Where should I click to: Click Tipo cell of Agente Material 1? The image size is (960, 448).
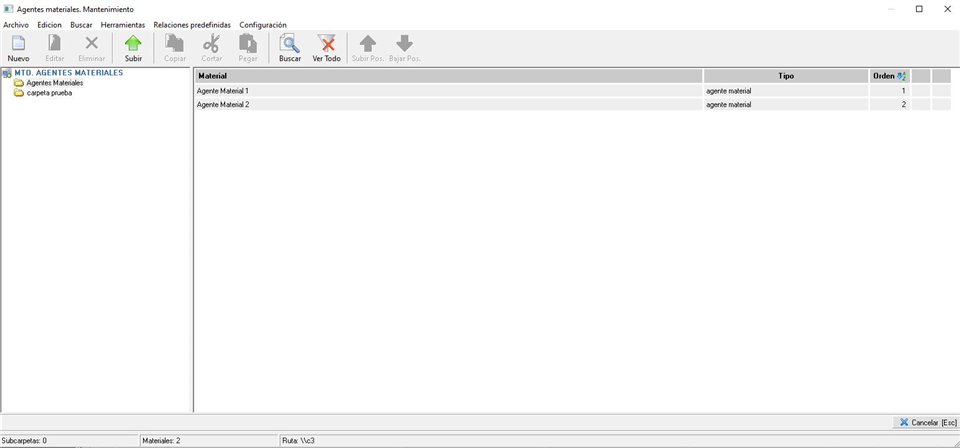coord(786,91)
